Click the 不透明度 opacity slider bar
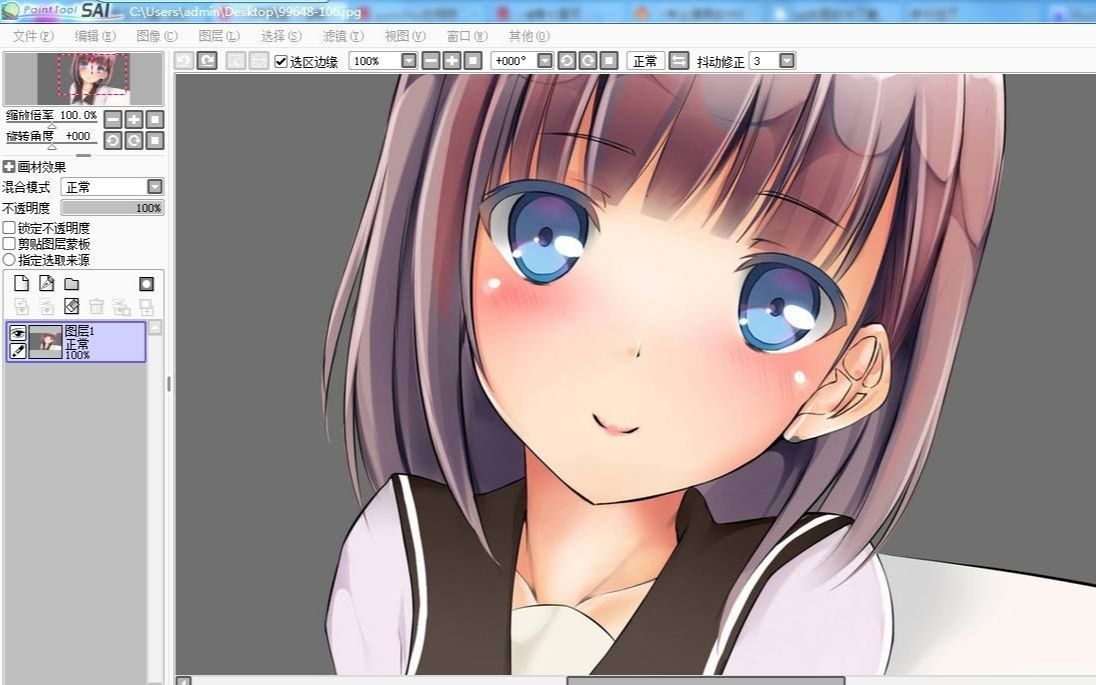Viewport: 1096px width, 685px height. (x=112, y=208)
